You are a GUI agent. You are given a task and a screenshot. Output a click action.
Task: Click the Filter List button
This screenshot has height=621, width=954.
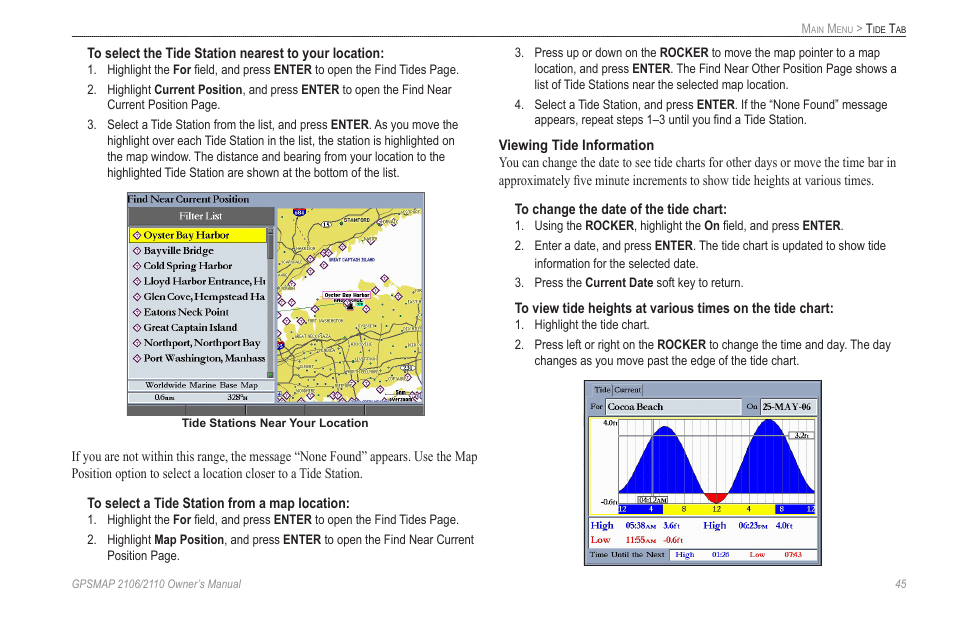201,216
